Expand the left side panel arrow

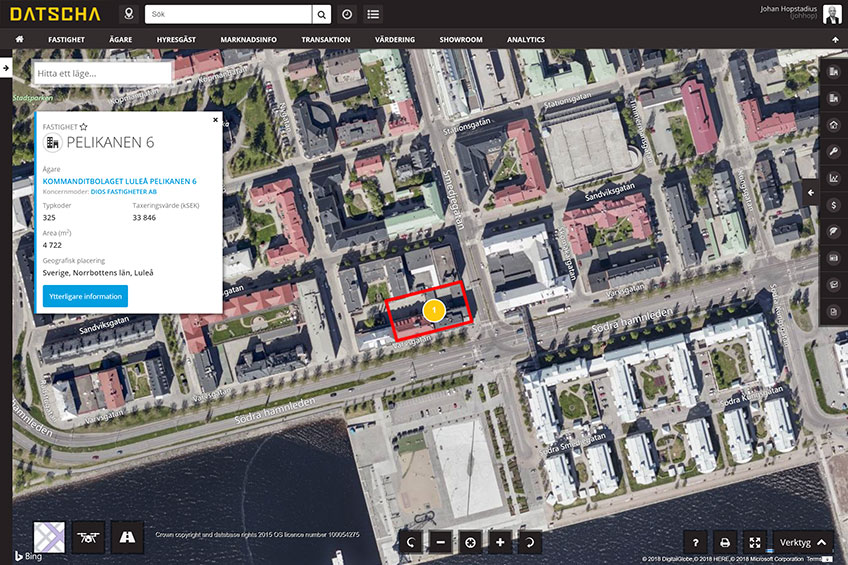pyautogui.click(x=5, y=68)
